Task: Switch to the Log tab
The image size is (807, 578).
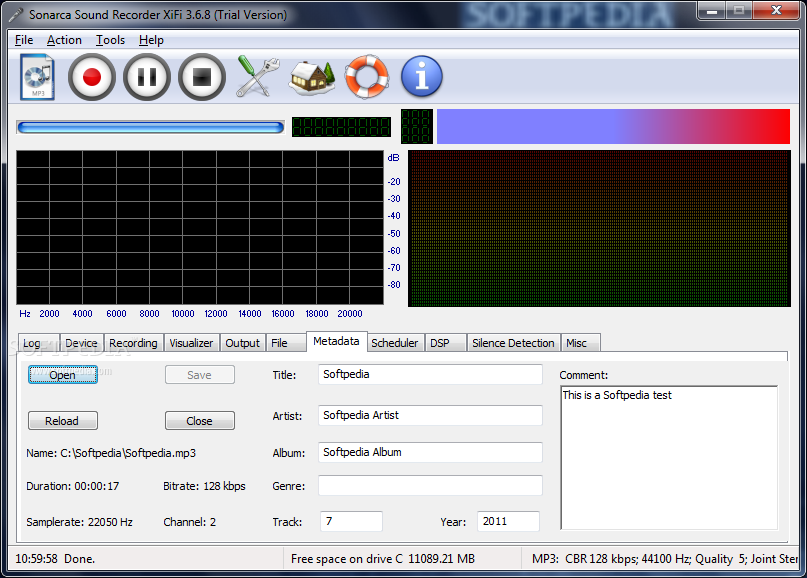Action: (39, 343)
